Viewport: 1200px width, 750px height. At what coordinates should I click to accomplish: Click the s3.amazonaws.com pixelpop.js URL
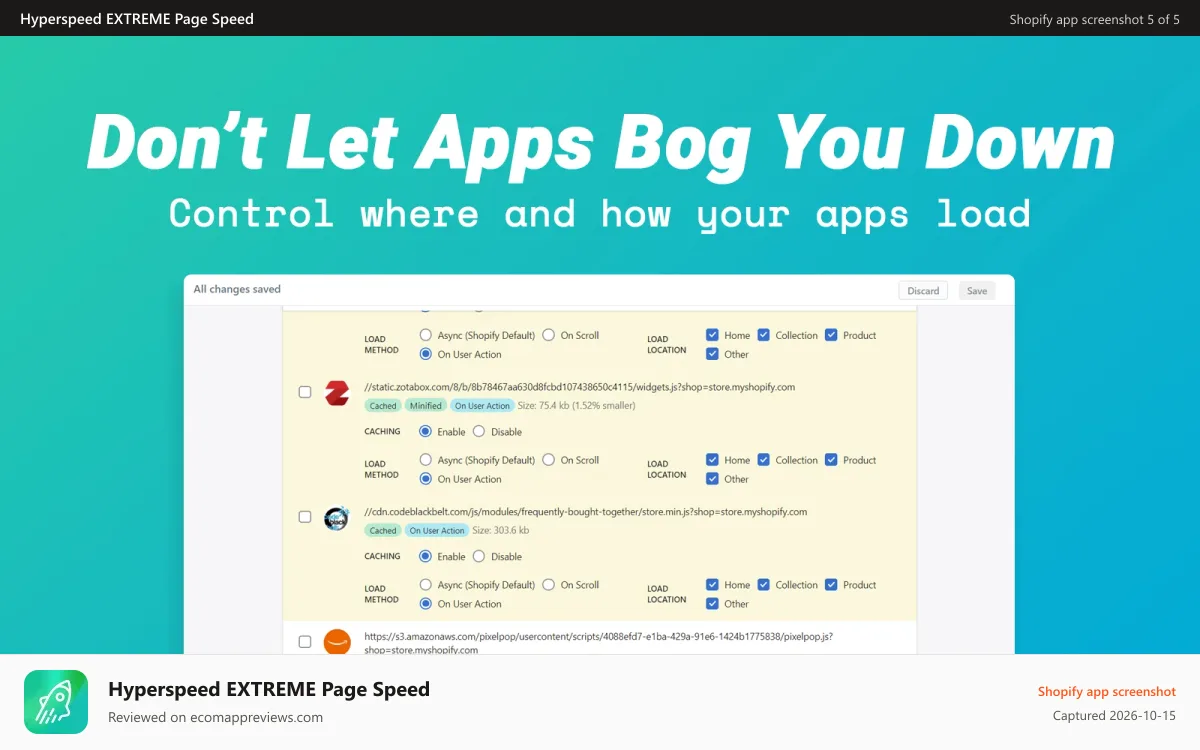[x=598, y=642]
